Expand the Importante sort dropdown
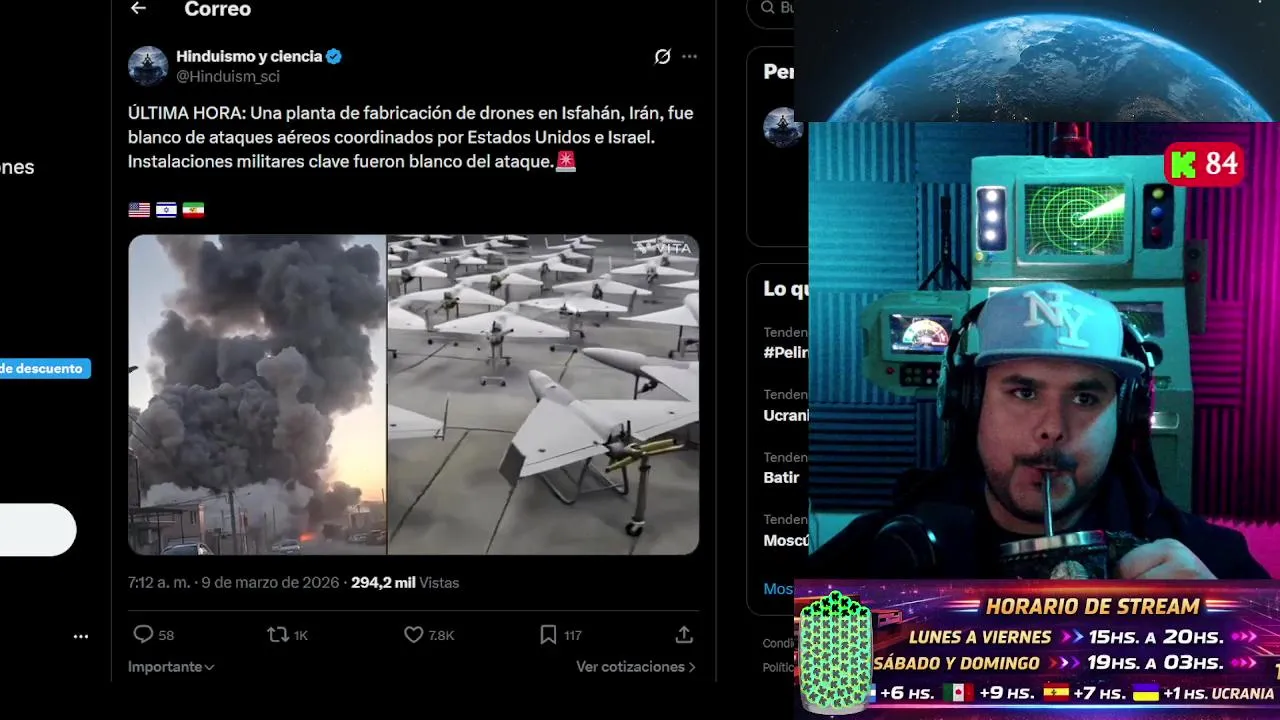The height and width of the screenshot is (720, 1280). click(x=171, y=667)
